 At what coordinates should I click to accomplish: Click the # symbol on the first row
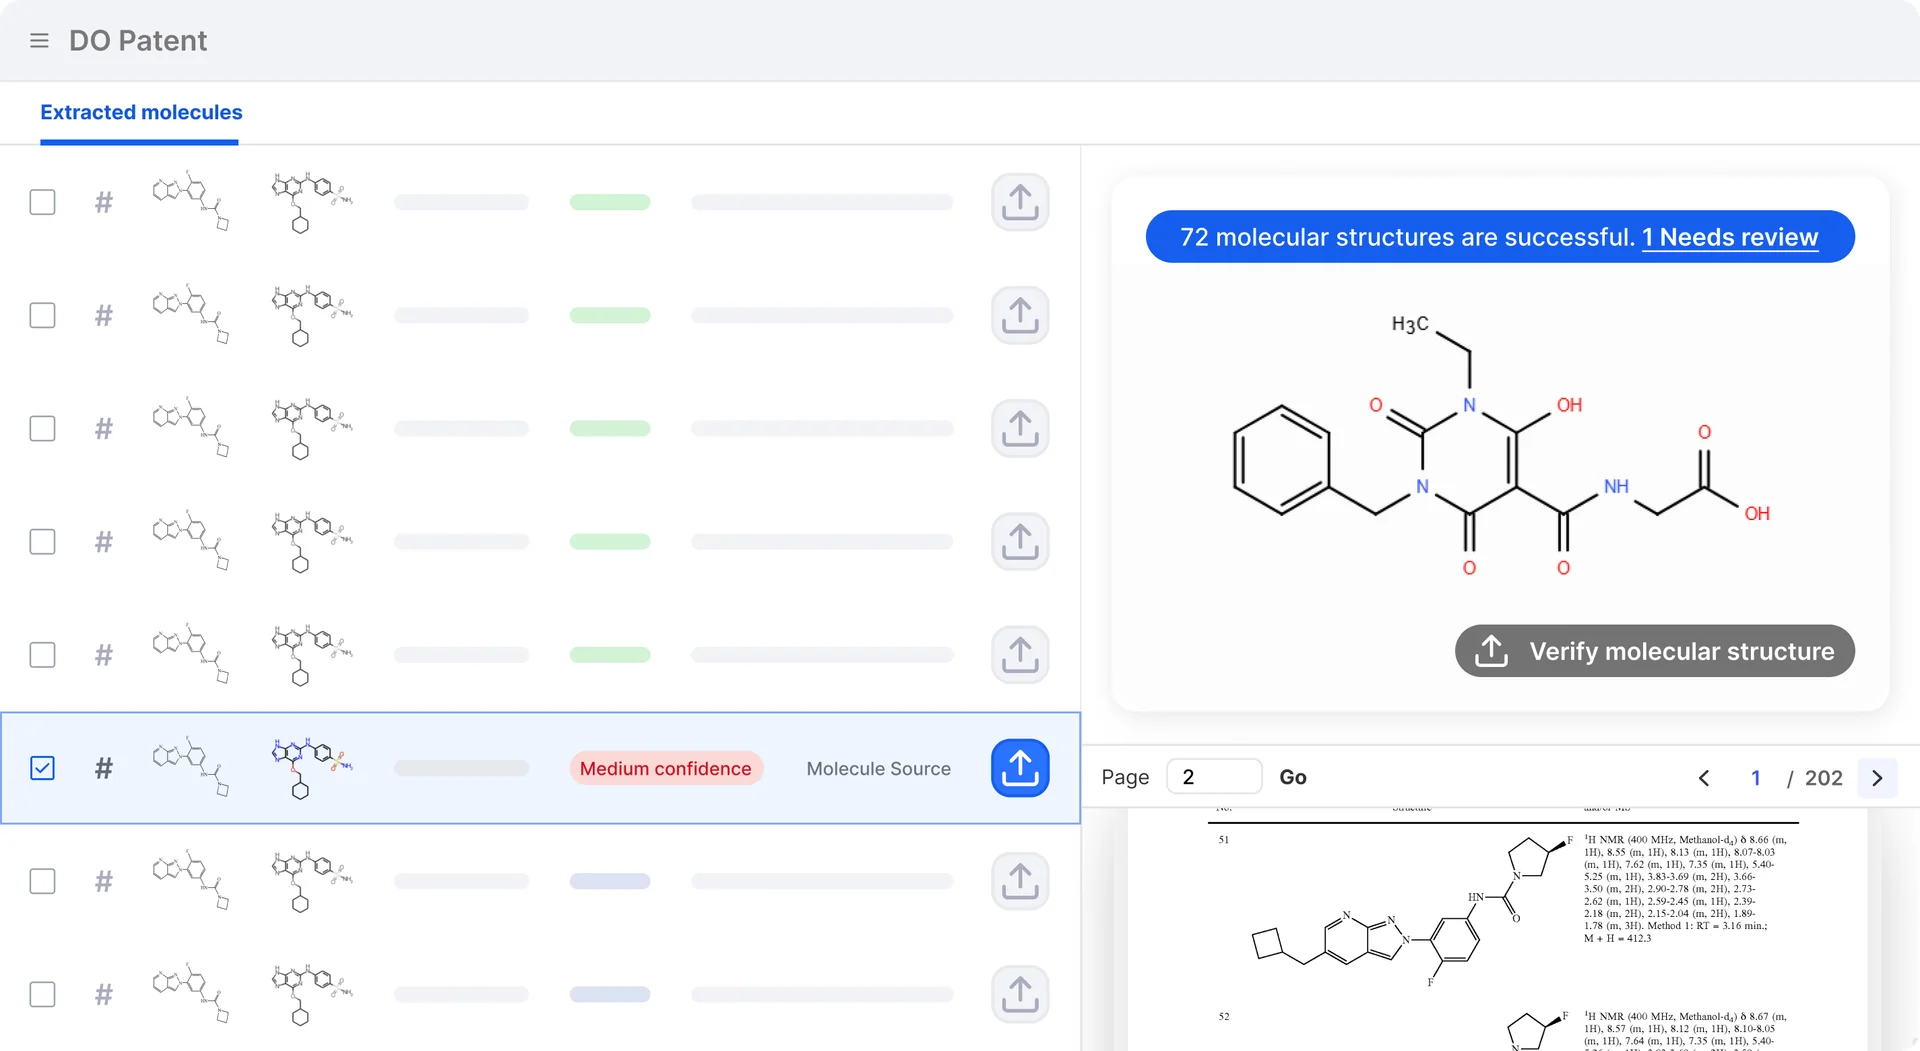pyautogui.click(x=103, y=201)
